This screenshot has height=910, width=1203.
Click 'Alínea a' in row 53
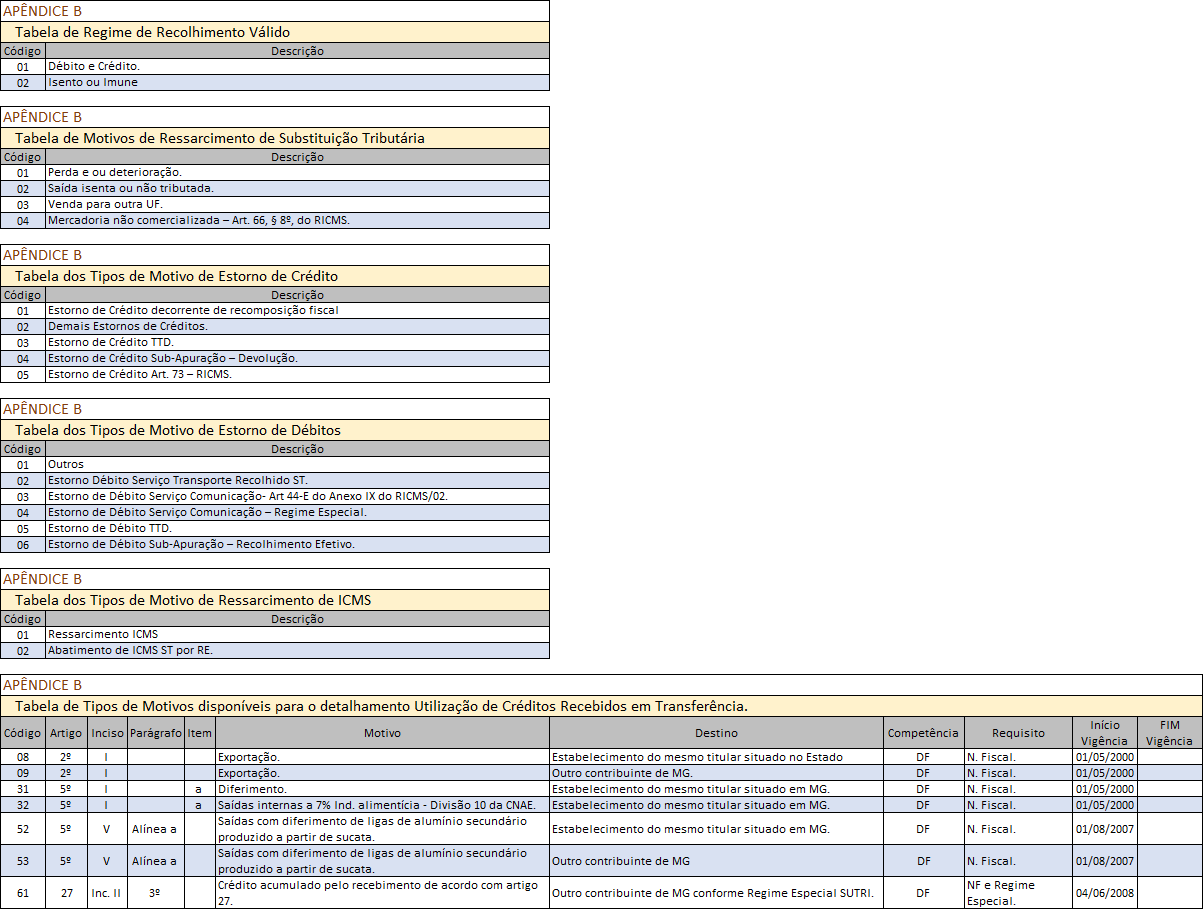tap(156, 861)
